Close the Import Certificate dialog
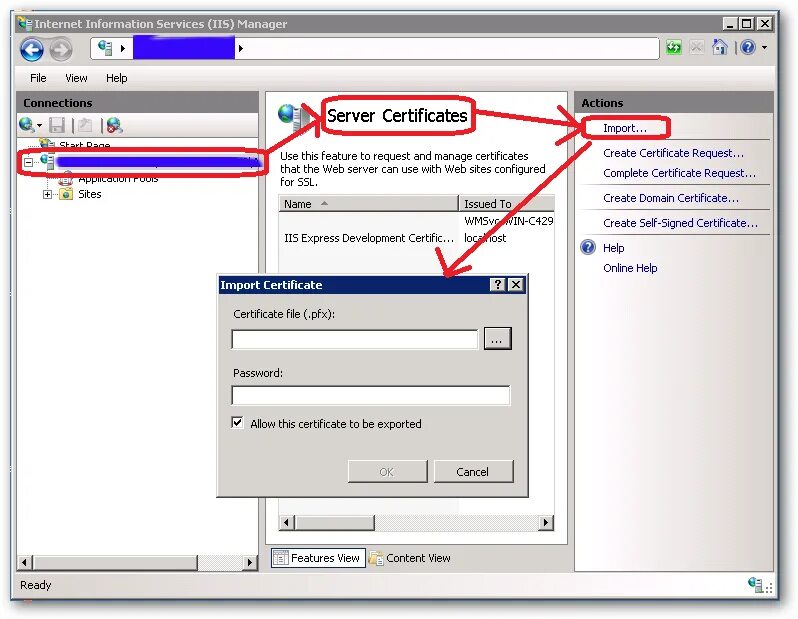Image resolution: width=798 pixels, height=619 pixels. pyautogui.click(x=516, y=285)
